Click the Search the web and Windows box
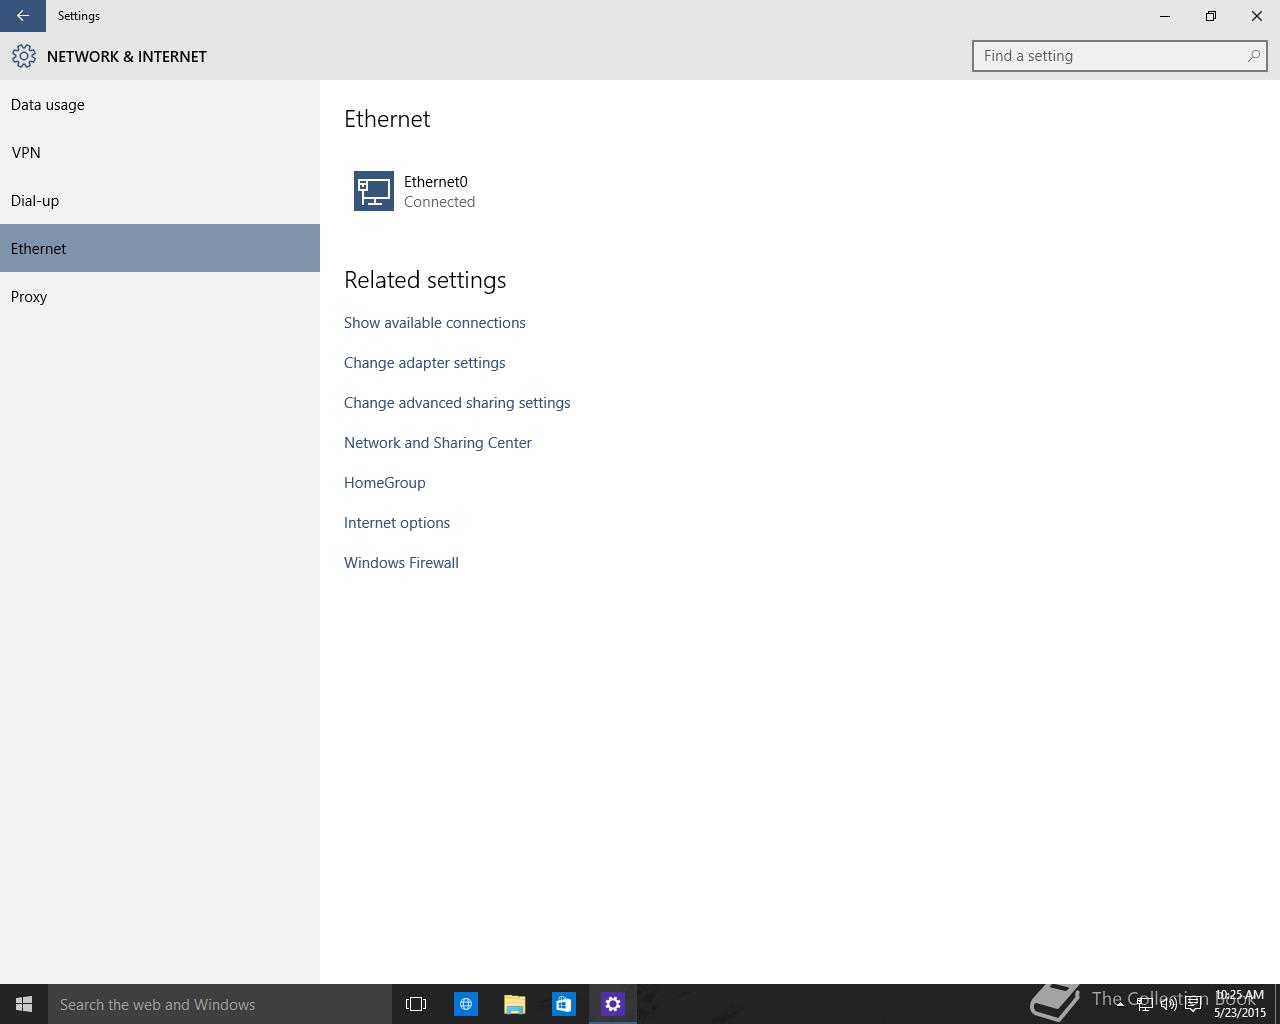The height and width of the screenshot is (1024, 1280). pos(220,1004)
